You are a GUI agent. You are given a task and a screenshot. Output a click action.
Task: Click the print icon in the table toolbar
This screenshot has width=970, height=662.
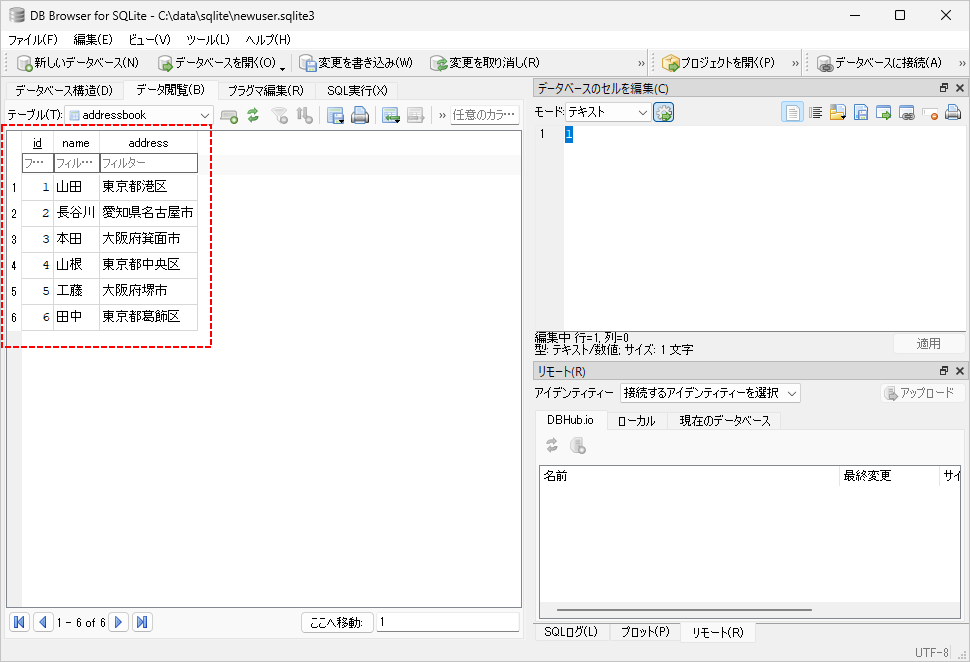[360, 115]
